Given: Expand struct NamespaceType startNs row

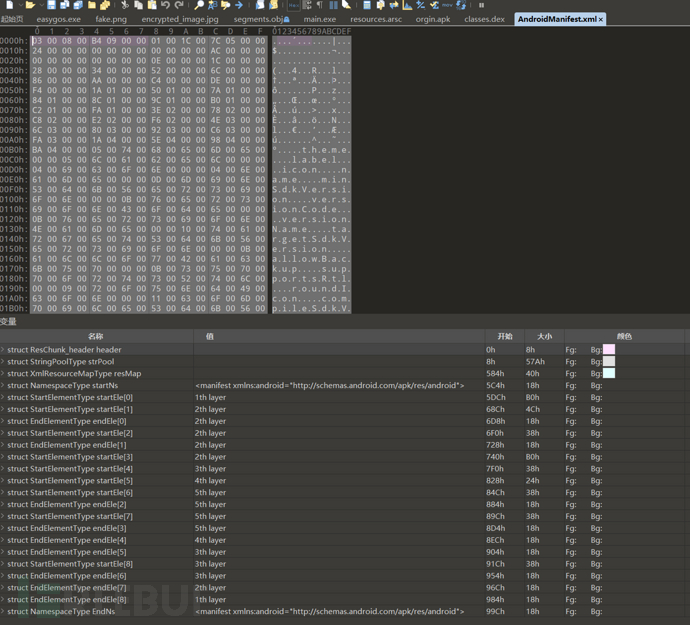Looking at the screenshot, I should click(3, 385).
